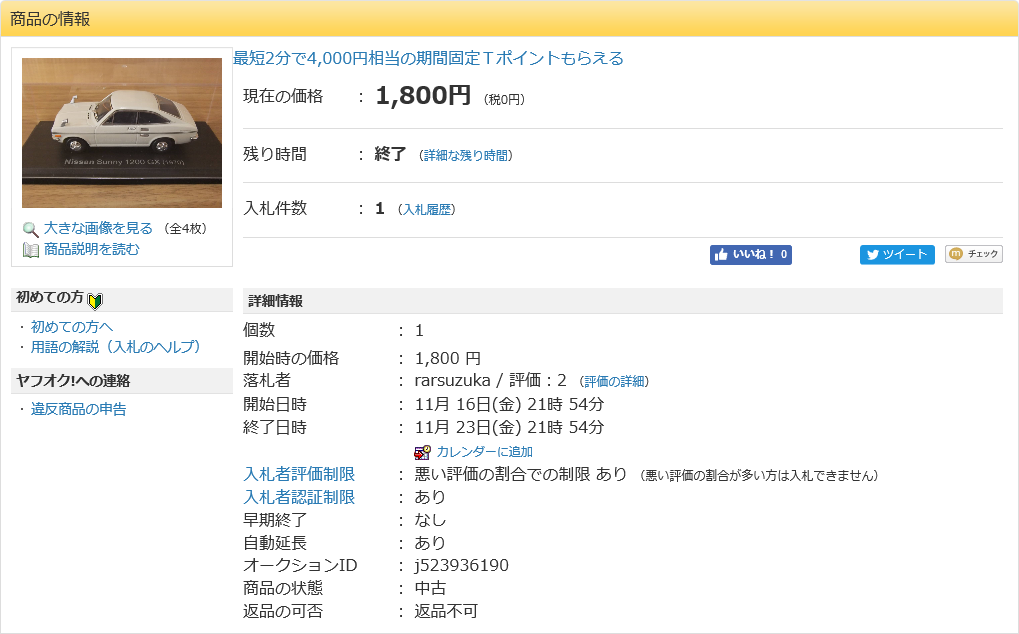The image size is (1019, 634).
Task: Open the Nissan Sunny model car thumbnail
Action: [122, 132]
